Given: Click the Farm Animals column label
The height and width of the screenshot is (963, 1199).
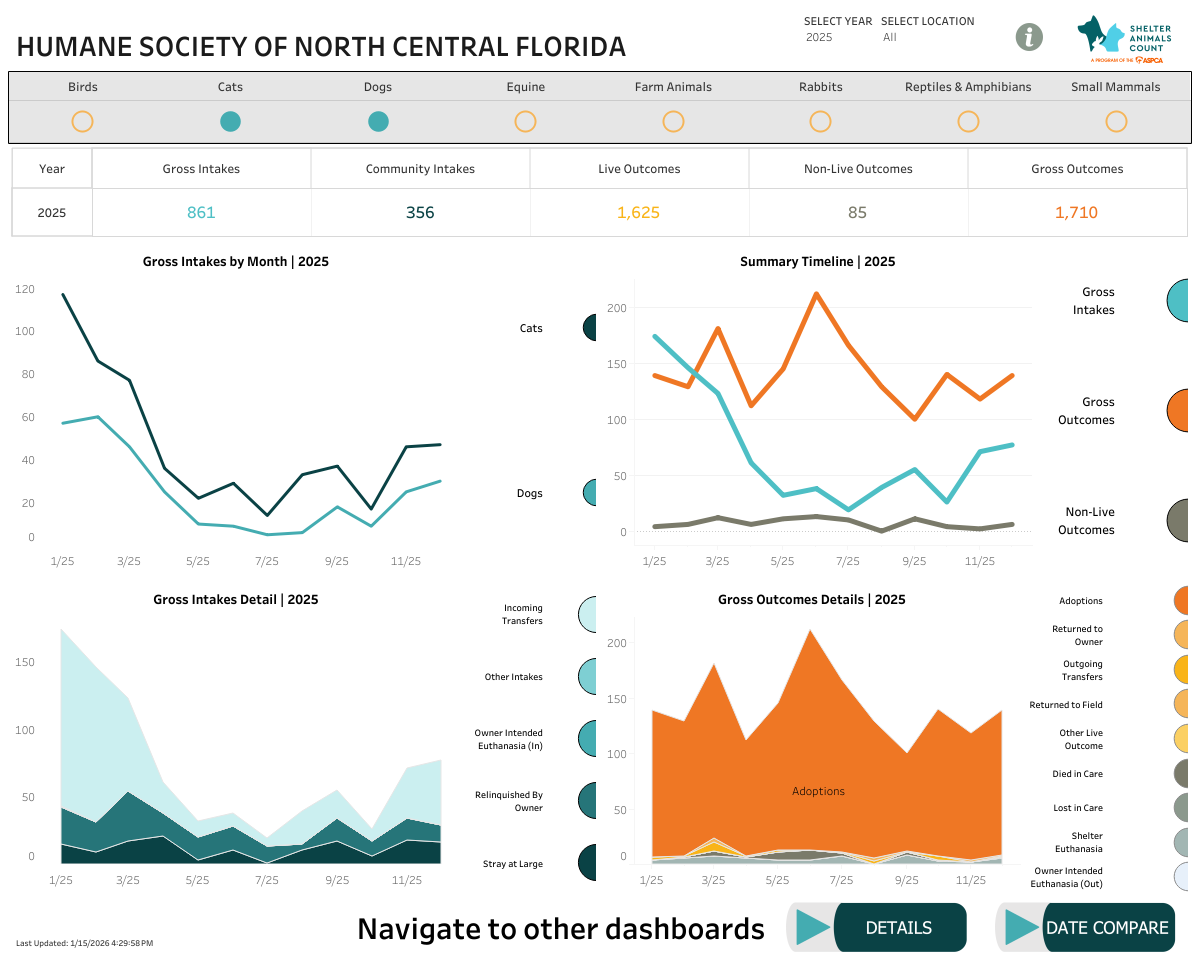Looking at the screenshot, I should (x=673, y=86).
